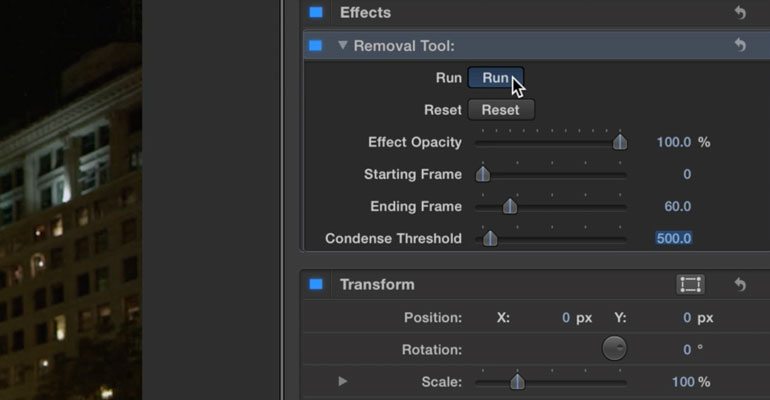
Task: Click the Reset button
Action: (501, 110)
